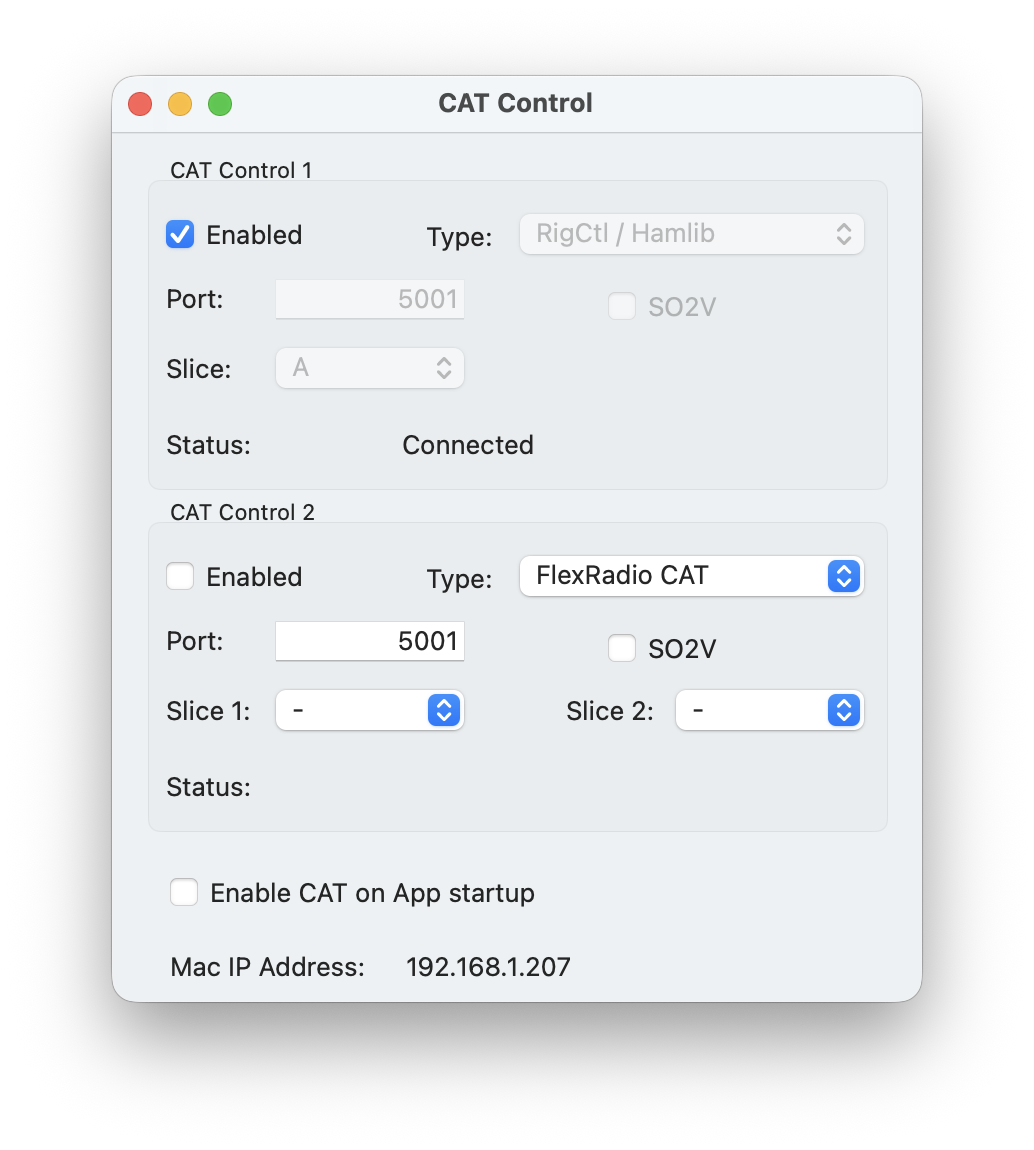Minimize the CAT Control window
The width and height of the screenshot is (1034, 1150).
(180, 104)
